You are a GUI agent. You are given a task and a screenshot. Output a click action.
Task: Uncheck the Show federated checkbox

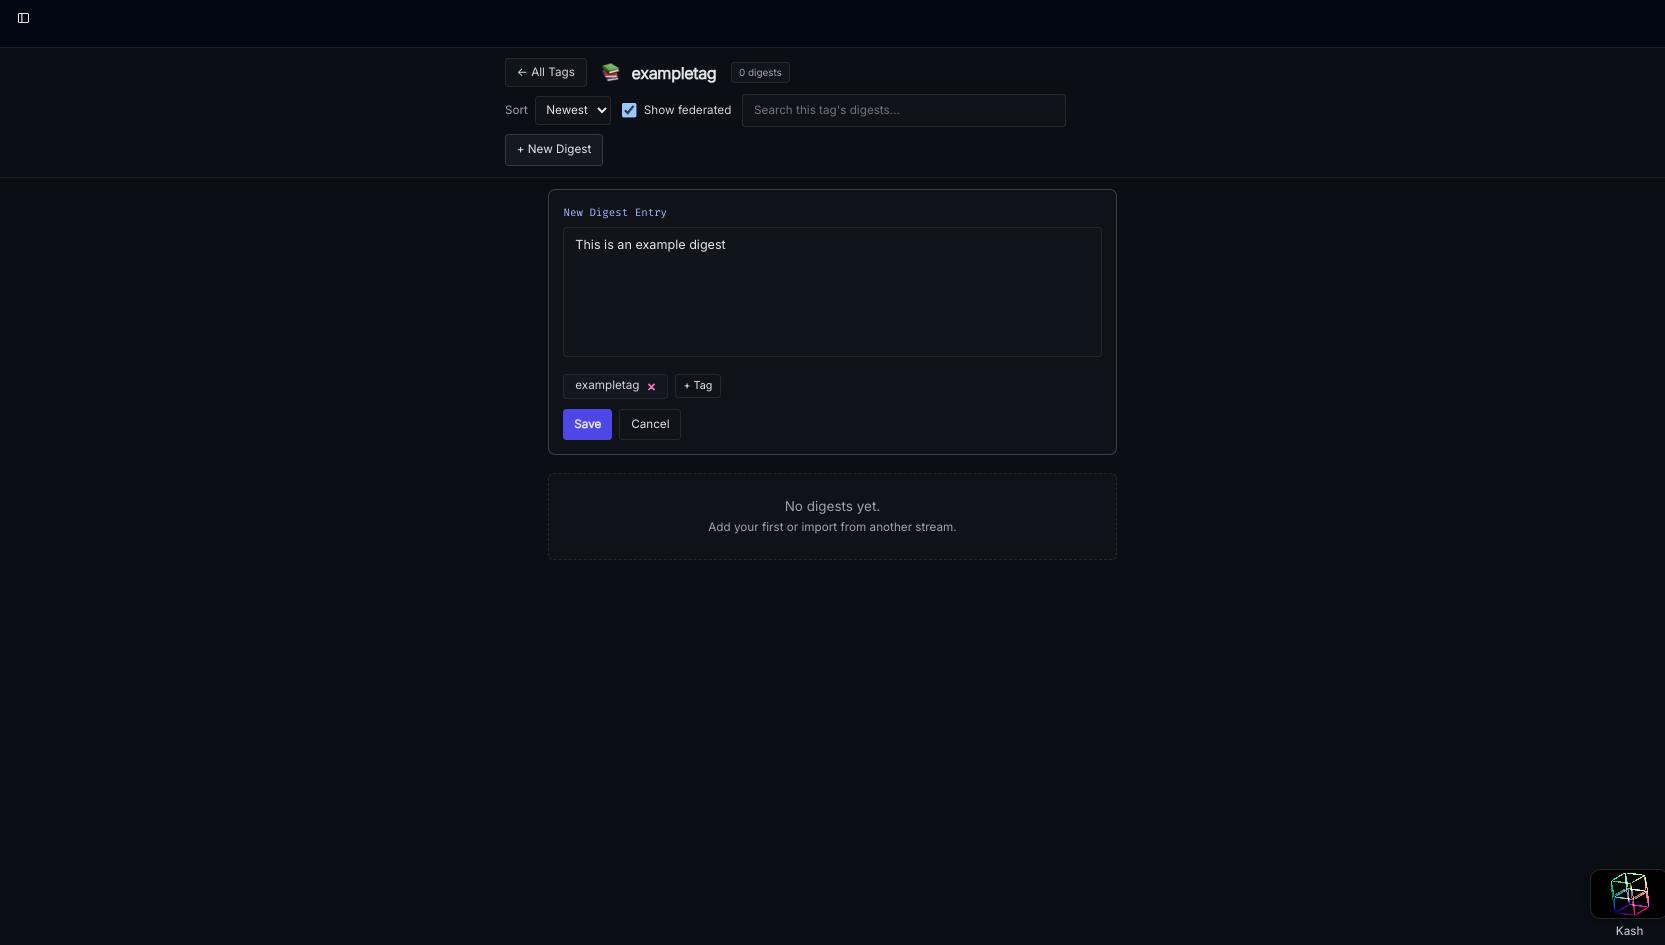(629, 110)
